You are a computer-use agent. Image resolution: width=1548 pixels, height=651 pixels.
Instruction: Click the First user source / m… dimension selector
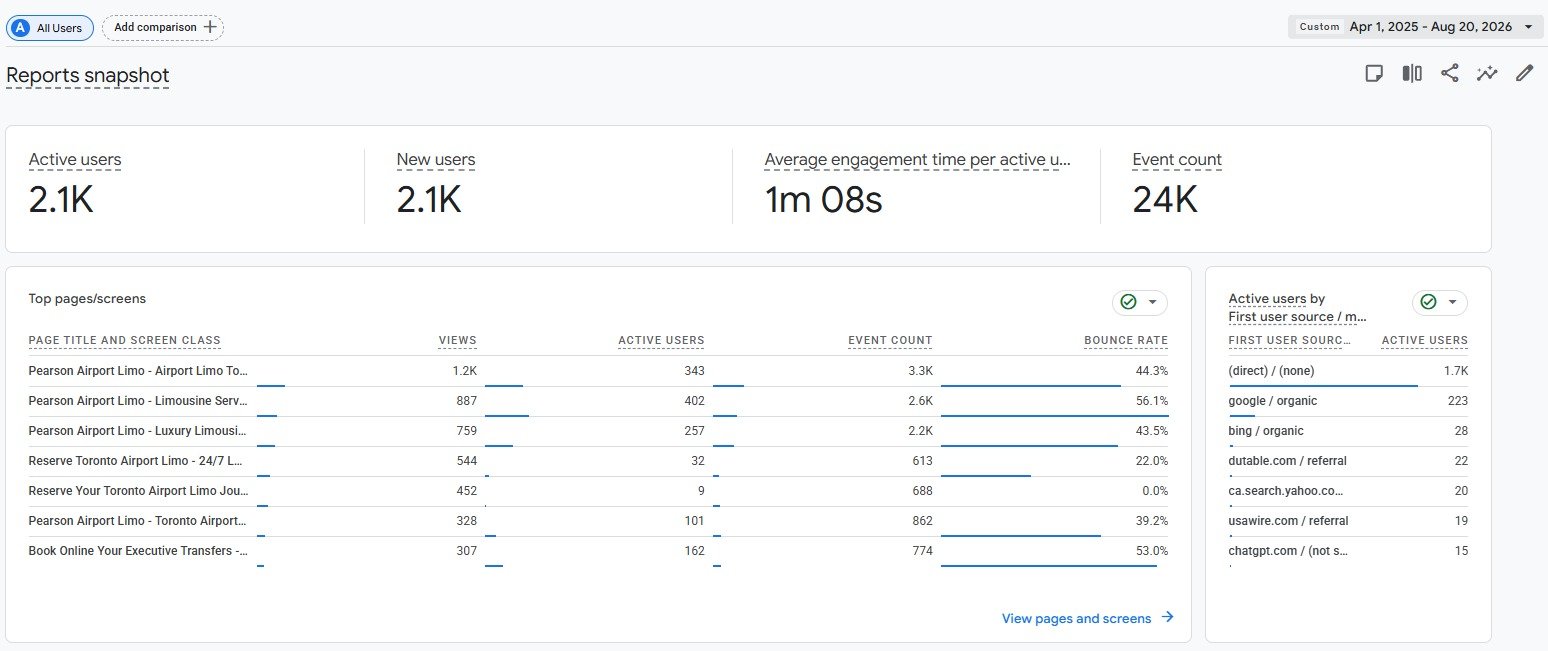click(1298, 317)
